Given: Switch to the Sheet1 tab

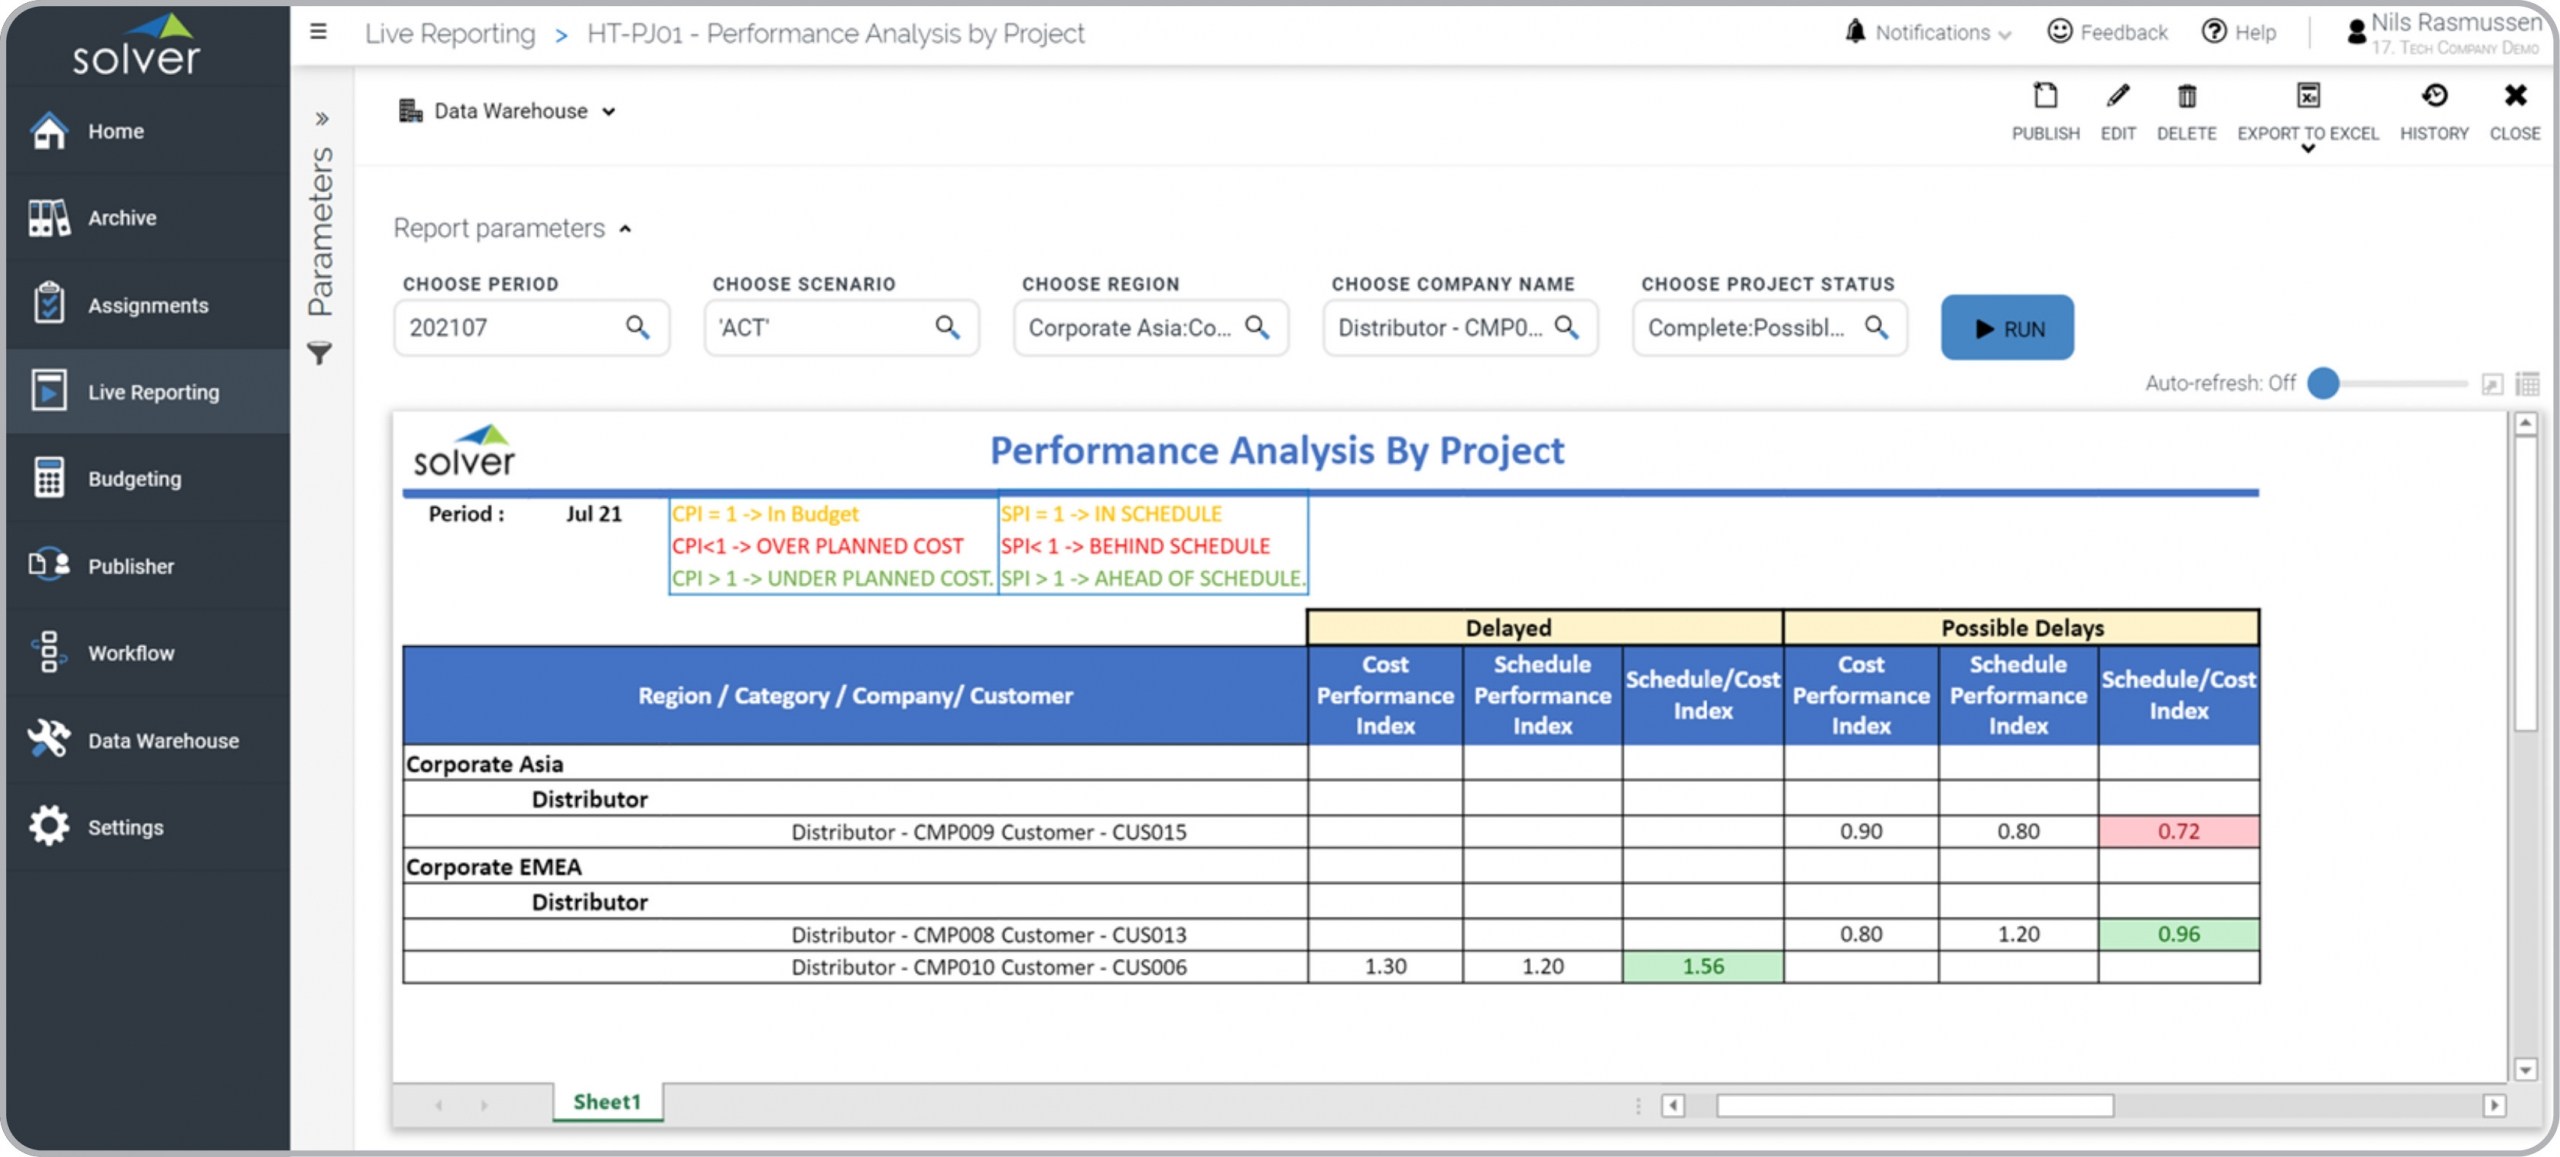Looking at the screenshot, I should point(607,1101).
